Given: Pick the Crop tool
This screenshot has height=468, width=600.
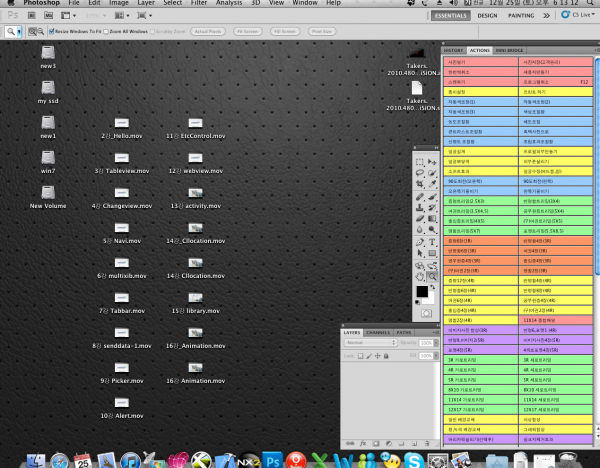Looking at the screenshot, I should pos(420,184).
